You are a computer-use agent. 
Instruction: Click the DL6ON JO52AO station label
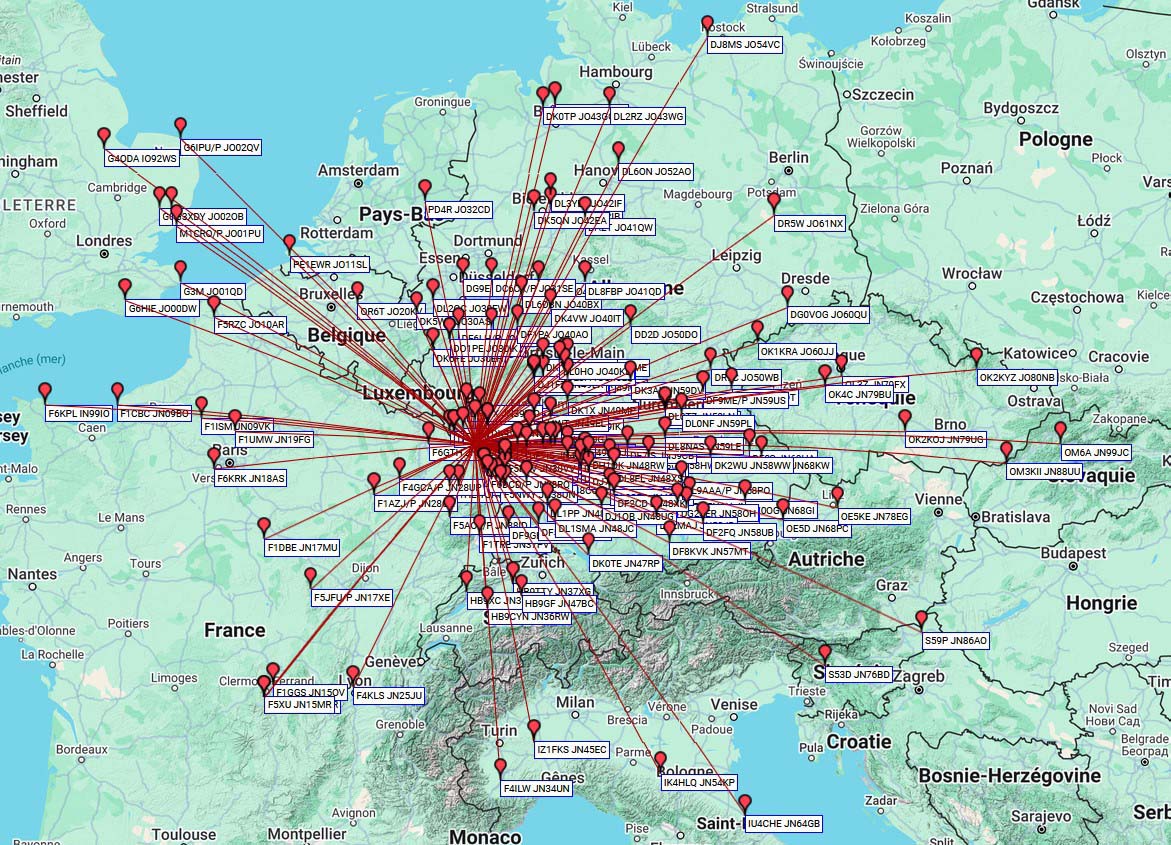pyautogui.click(x=656, y=172)
